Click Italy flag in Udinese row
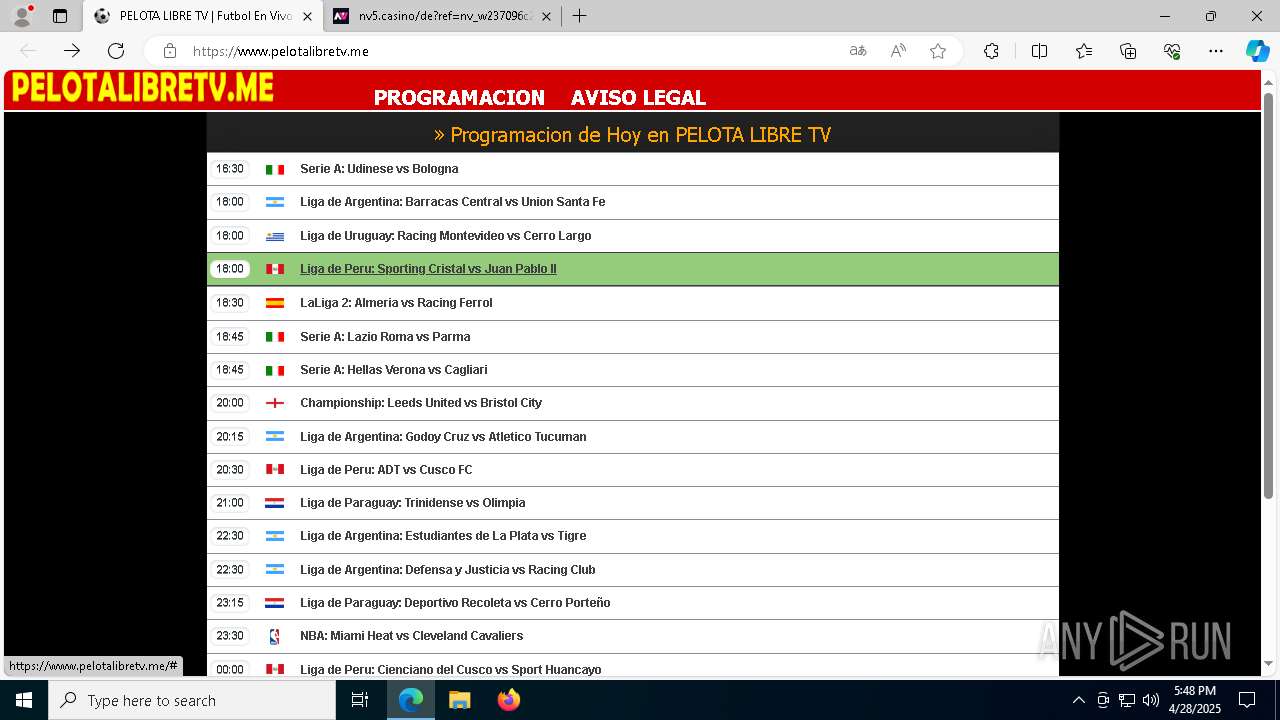The width and height of the screenshot is (1280, 720). pos(275,170)
